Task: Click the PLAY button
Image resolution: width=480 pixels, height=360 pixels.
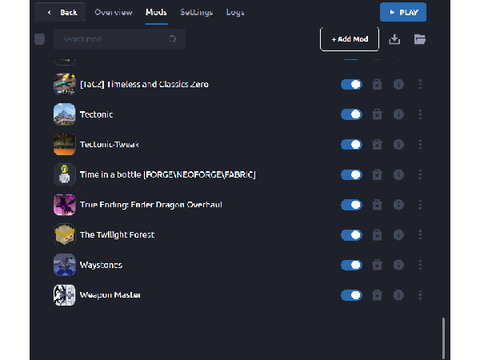Action: coord(403,12)
